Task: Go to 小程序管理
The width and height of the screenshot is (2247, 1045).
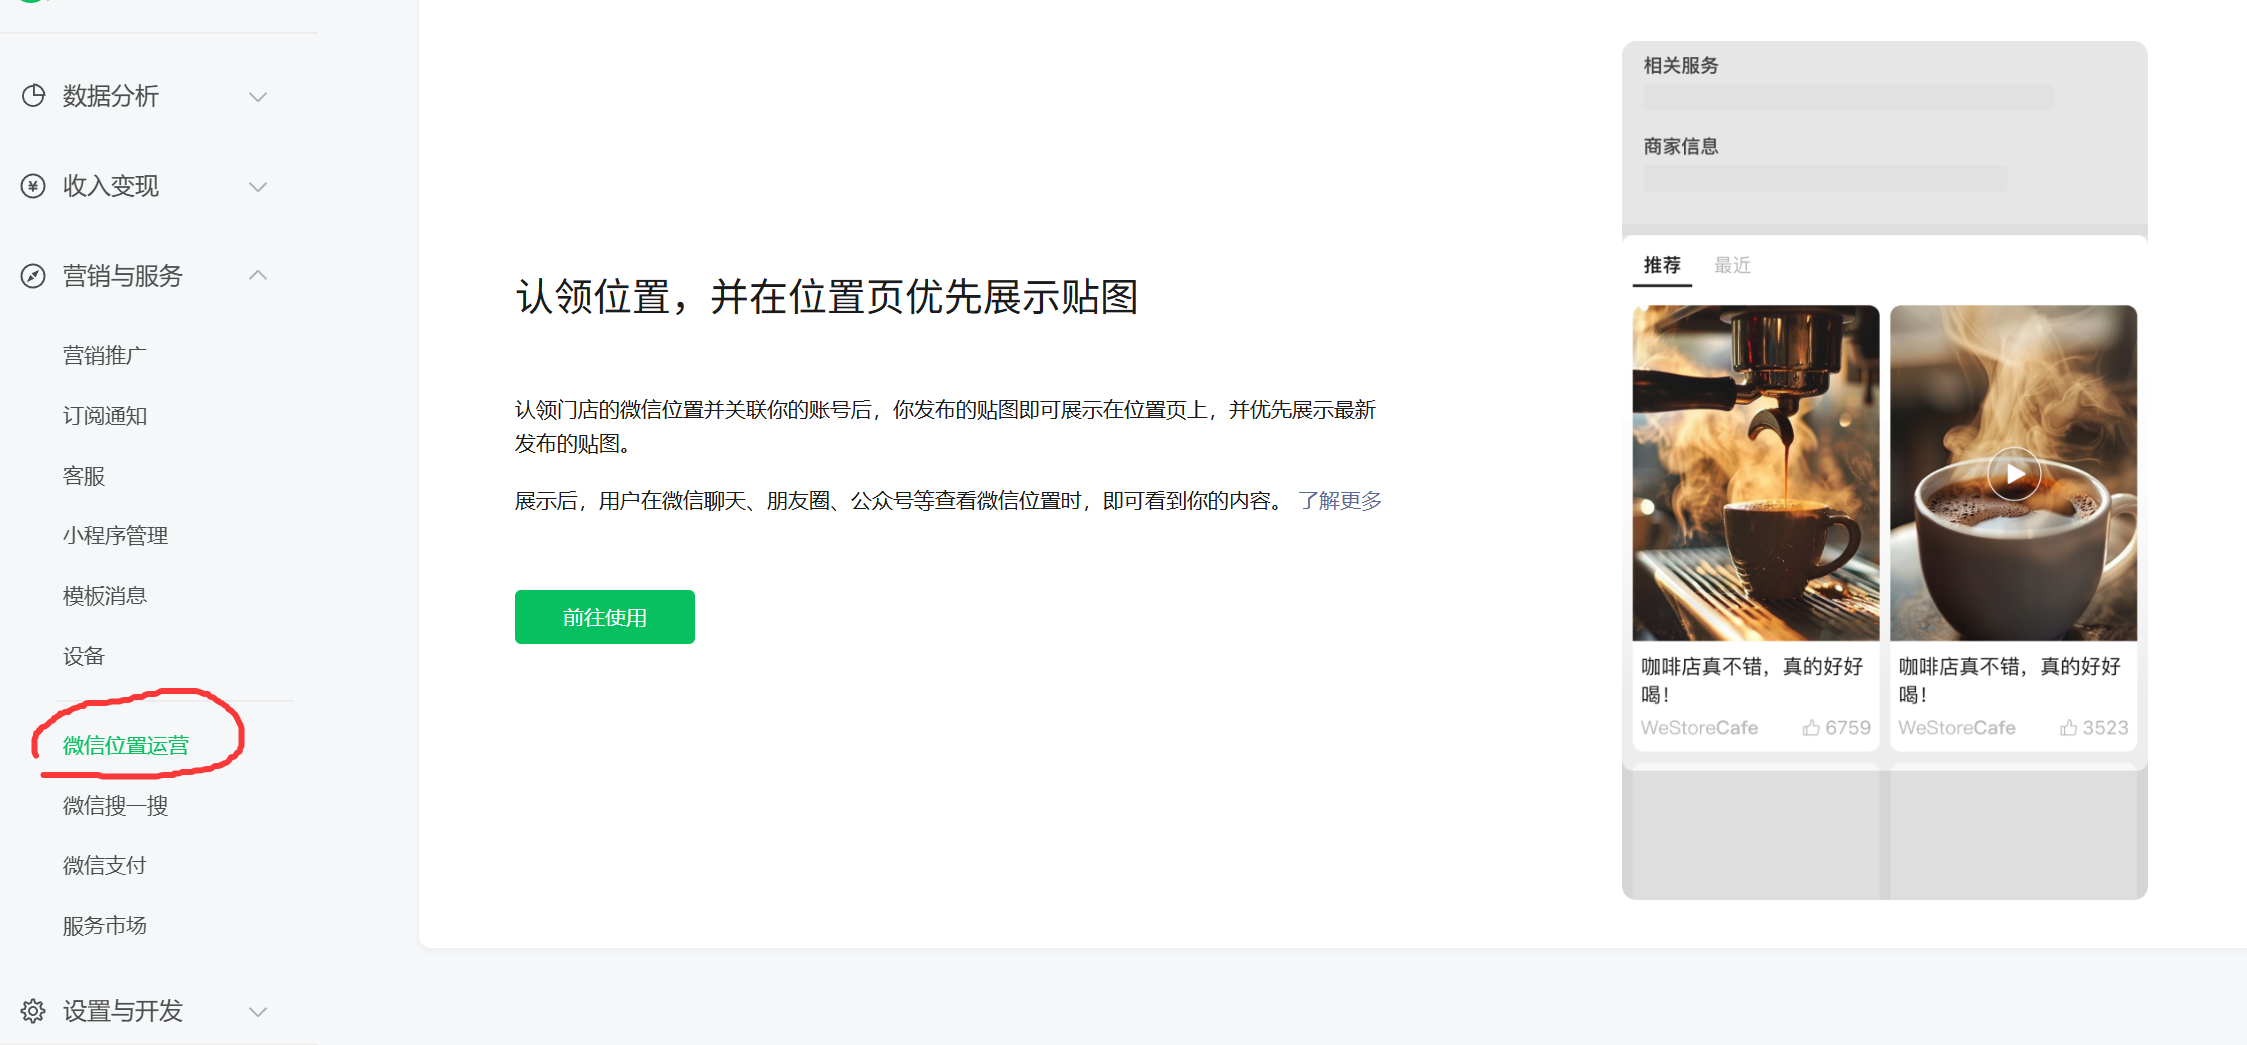Action: point(115,536)
